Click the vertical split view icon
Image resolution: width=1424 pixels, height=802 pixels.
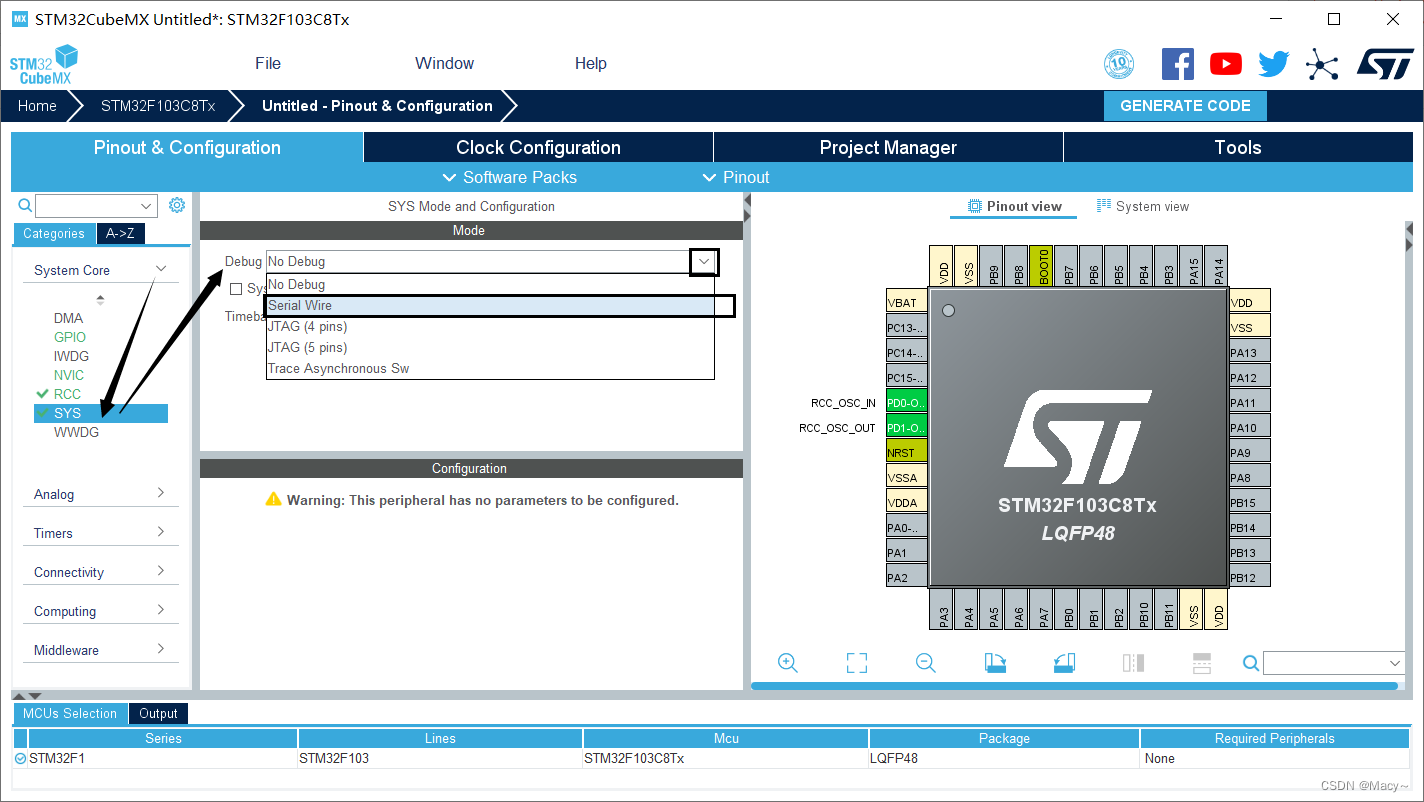click(x=1133, y=663)
